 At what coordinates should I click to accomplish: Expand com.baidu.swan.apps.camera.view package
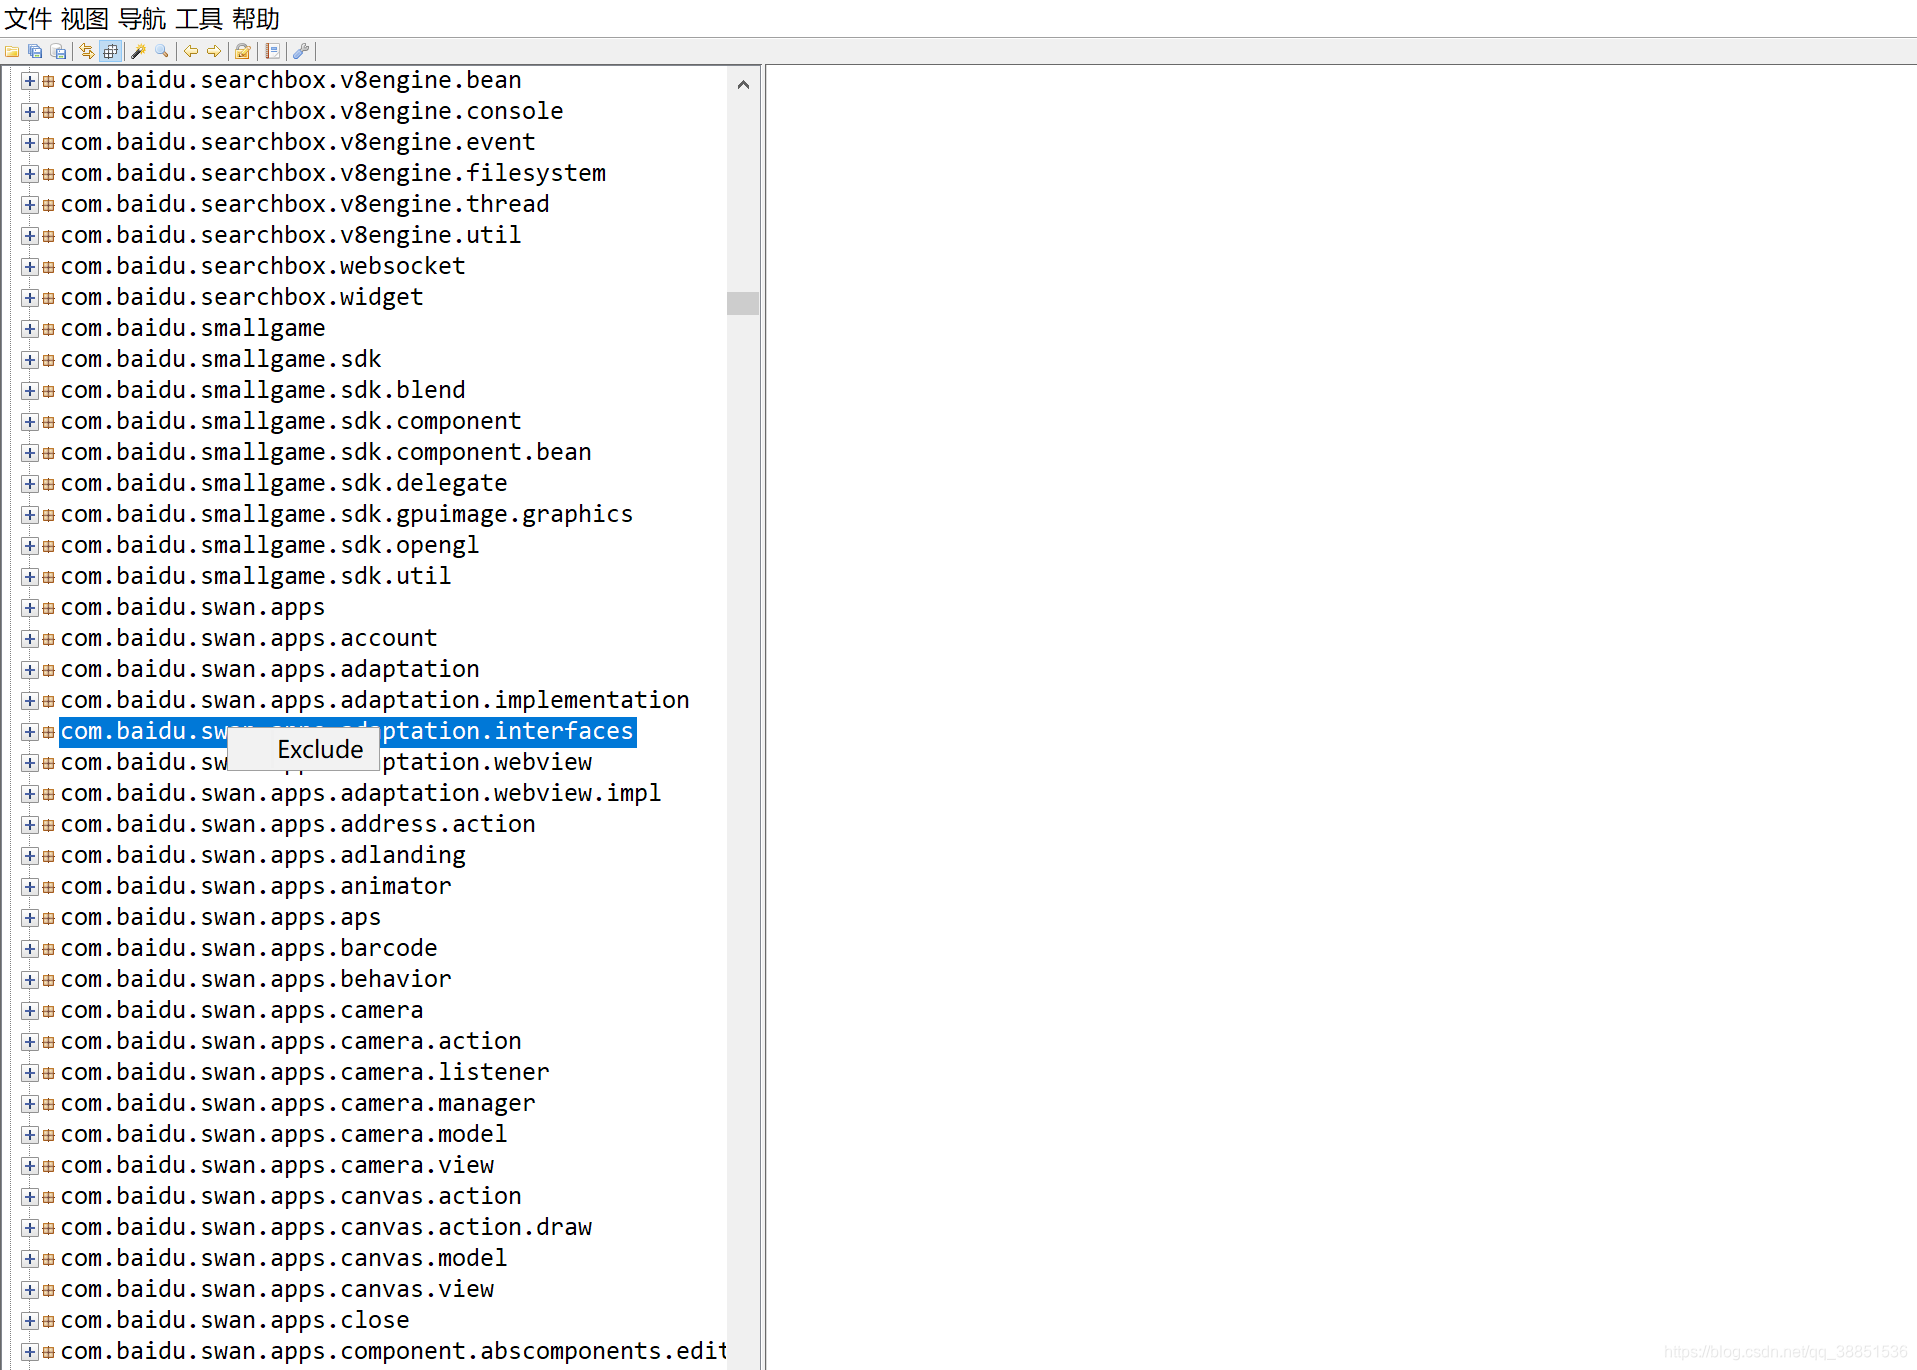(x=30, y=1166)
